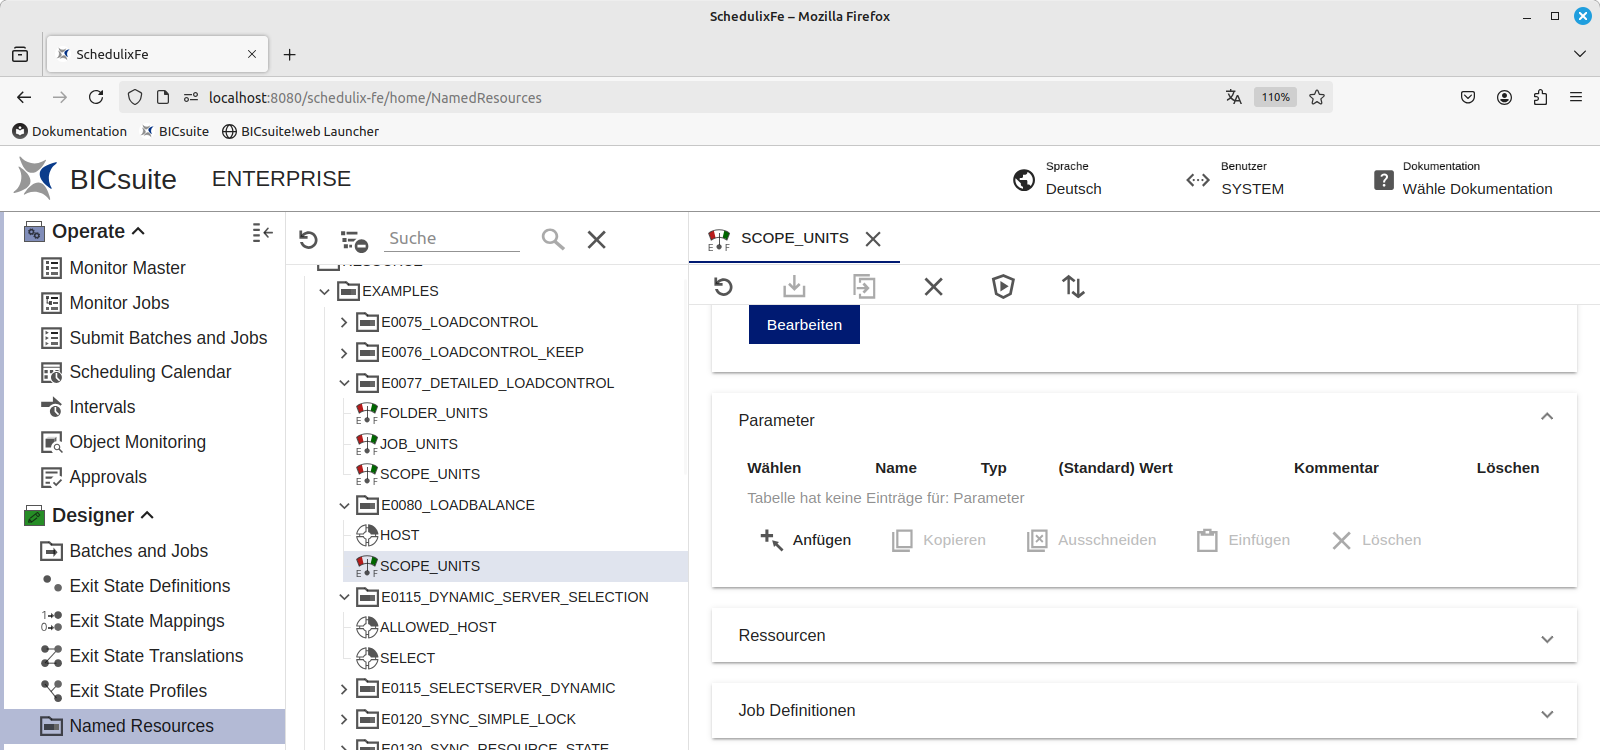Click the refresh icon in tree panel toolbar
This screenshot has width=1600, height=750.
tap(308, 240)
